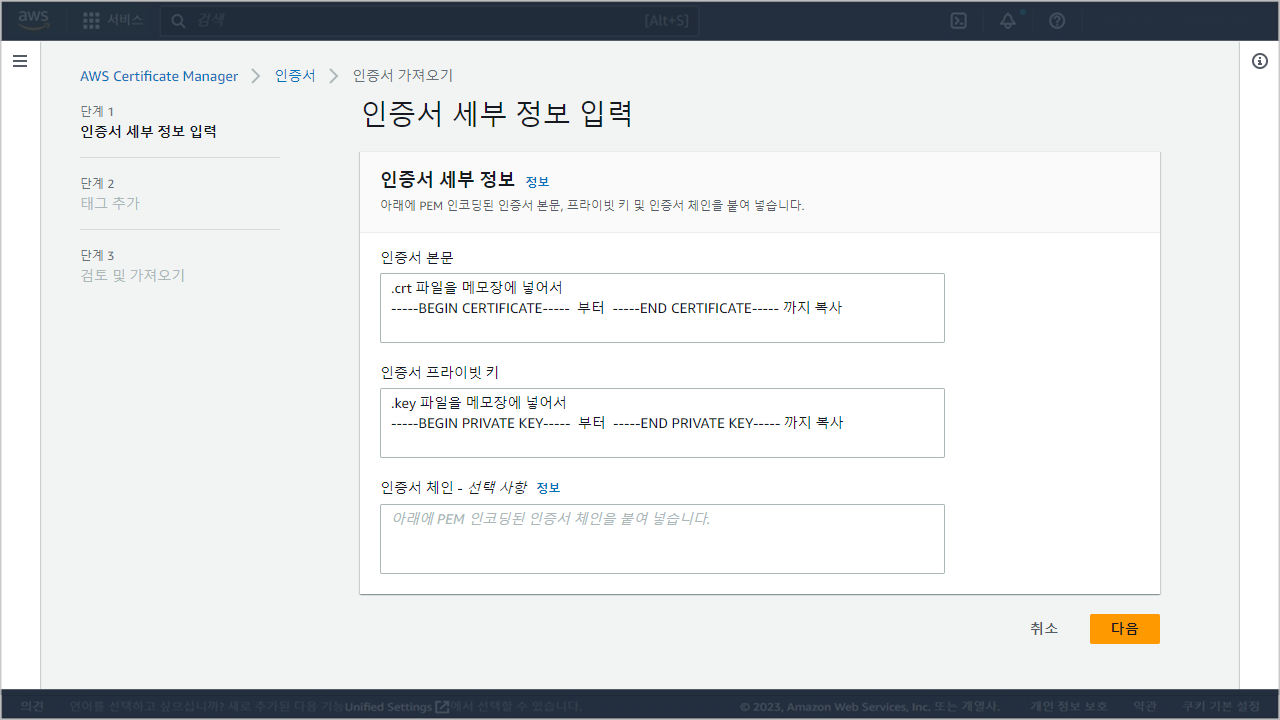Select step 2 태그 추가
The height and width of the screenshot is (720, 1280).
coord(110,203)
